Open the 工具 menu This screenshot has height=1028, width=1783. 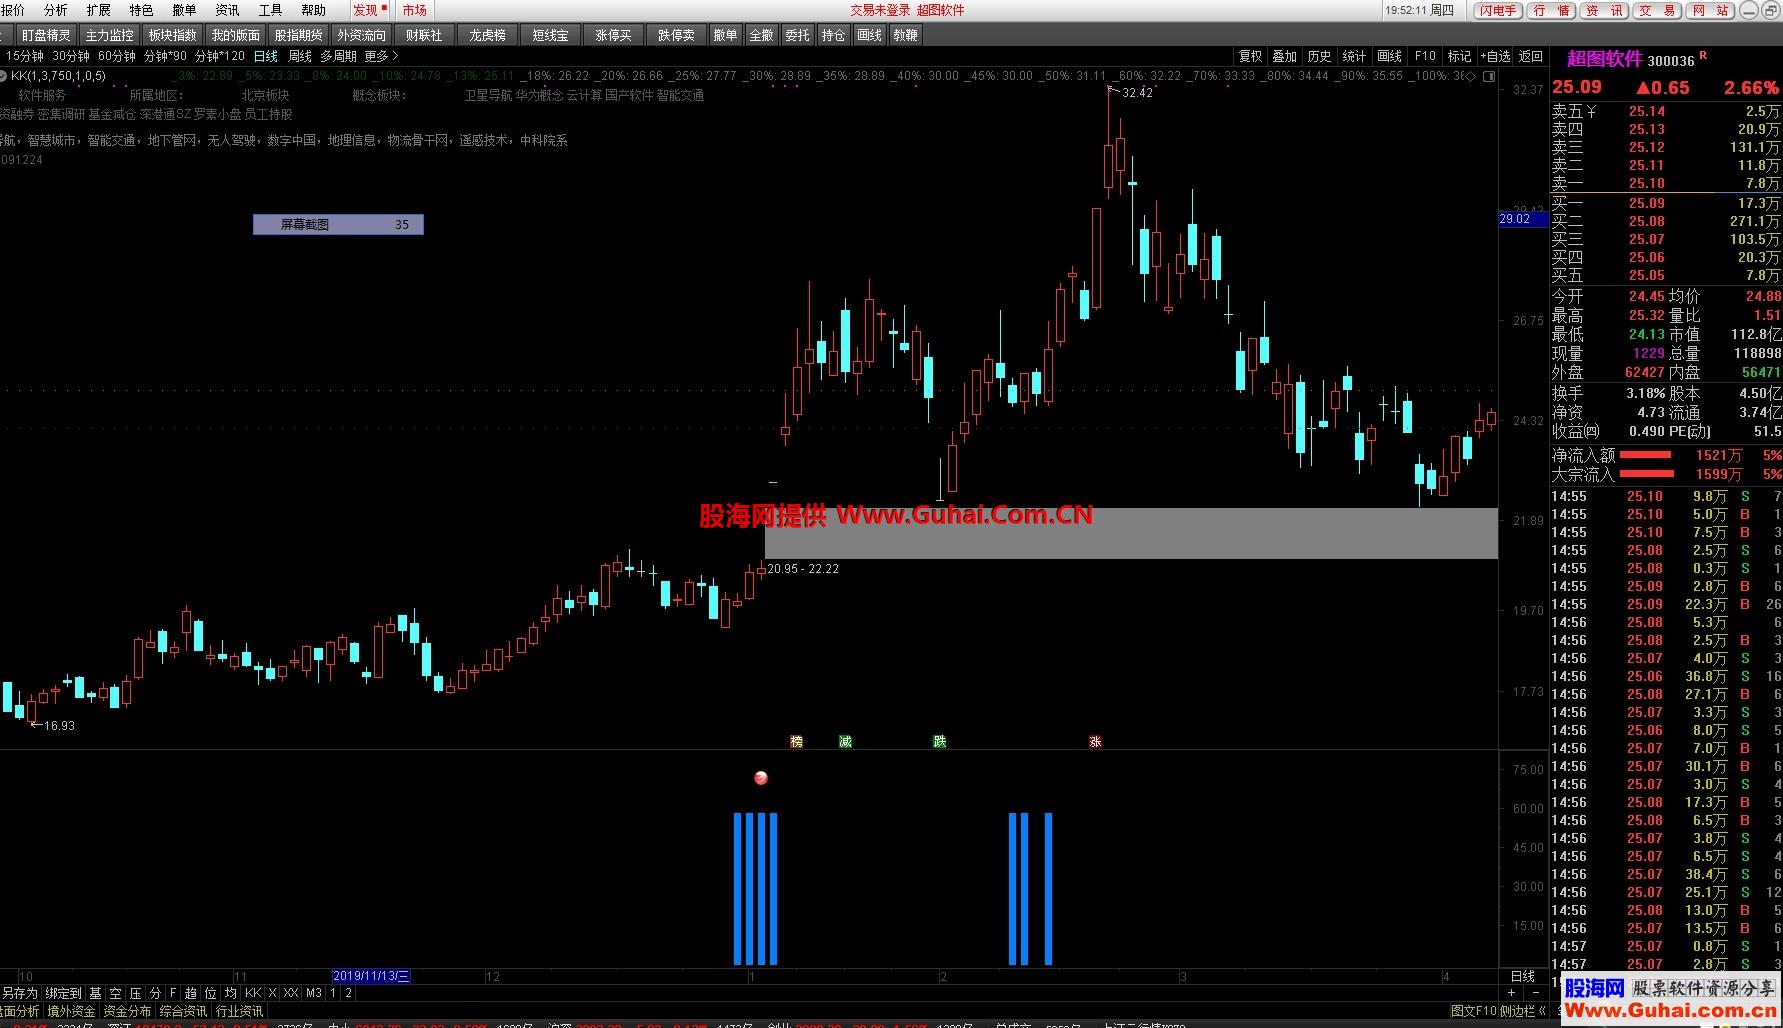[x=271, y=10]
